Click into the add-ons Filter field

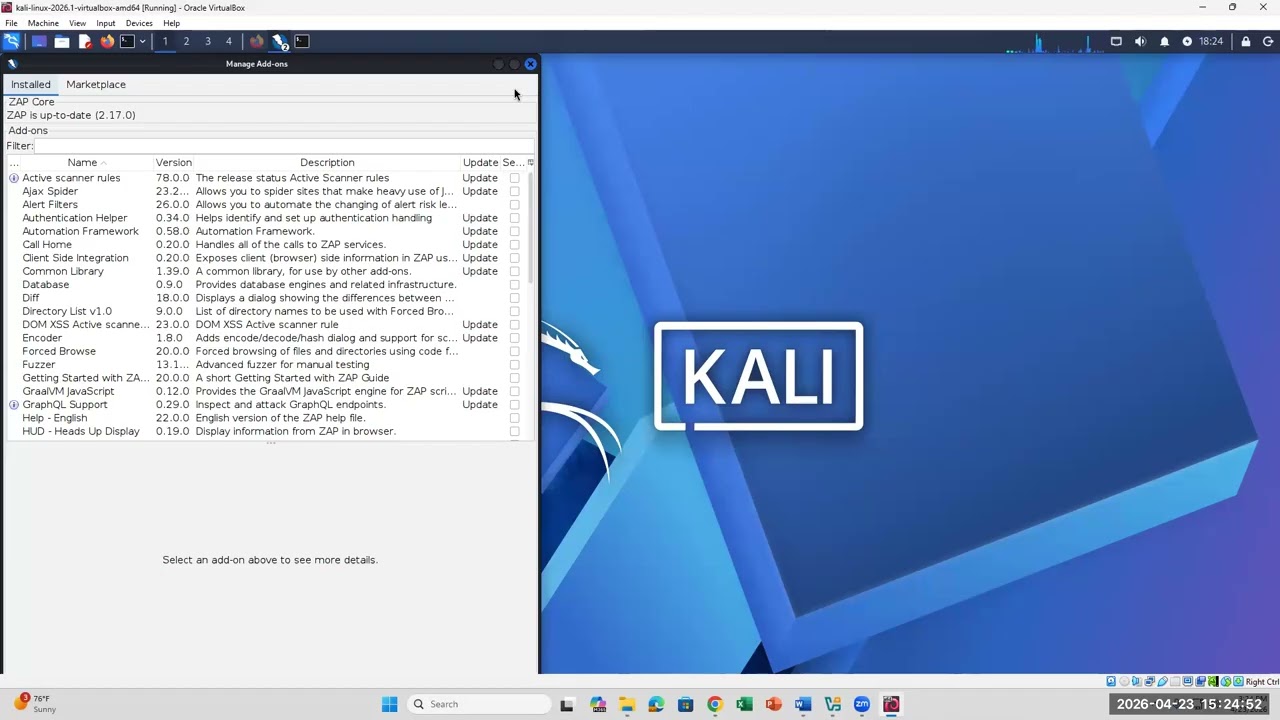(284, 146)
